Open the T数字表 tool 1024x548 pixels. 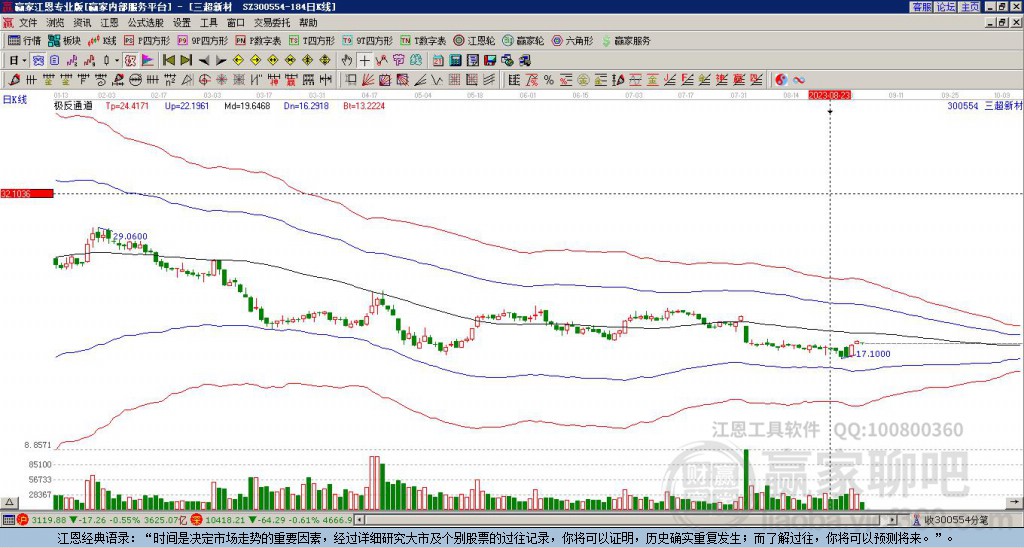(423, 40)
